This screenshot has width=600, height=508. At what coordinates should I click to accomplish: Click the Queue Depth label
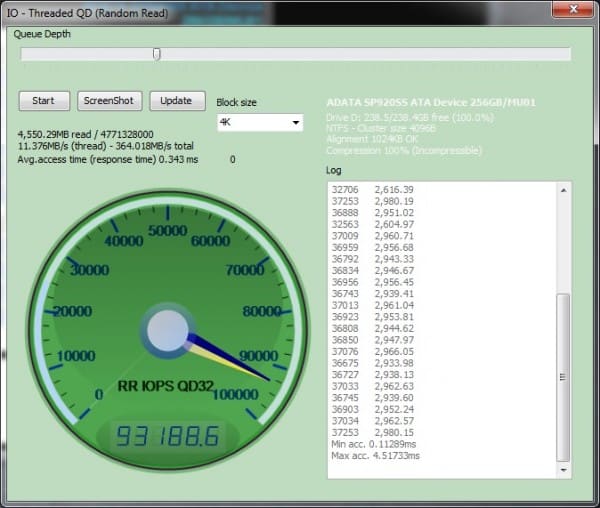[x=42, y=34]
